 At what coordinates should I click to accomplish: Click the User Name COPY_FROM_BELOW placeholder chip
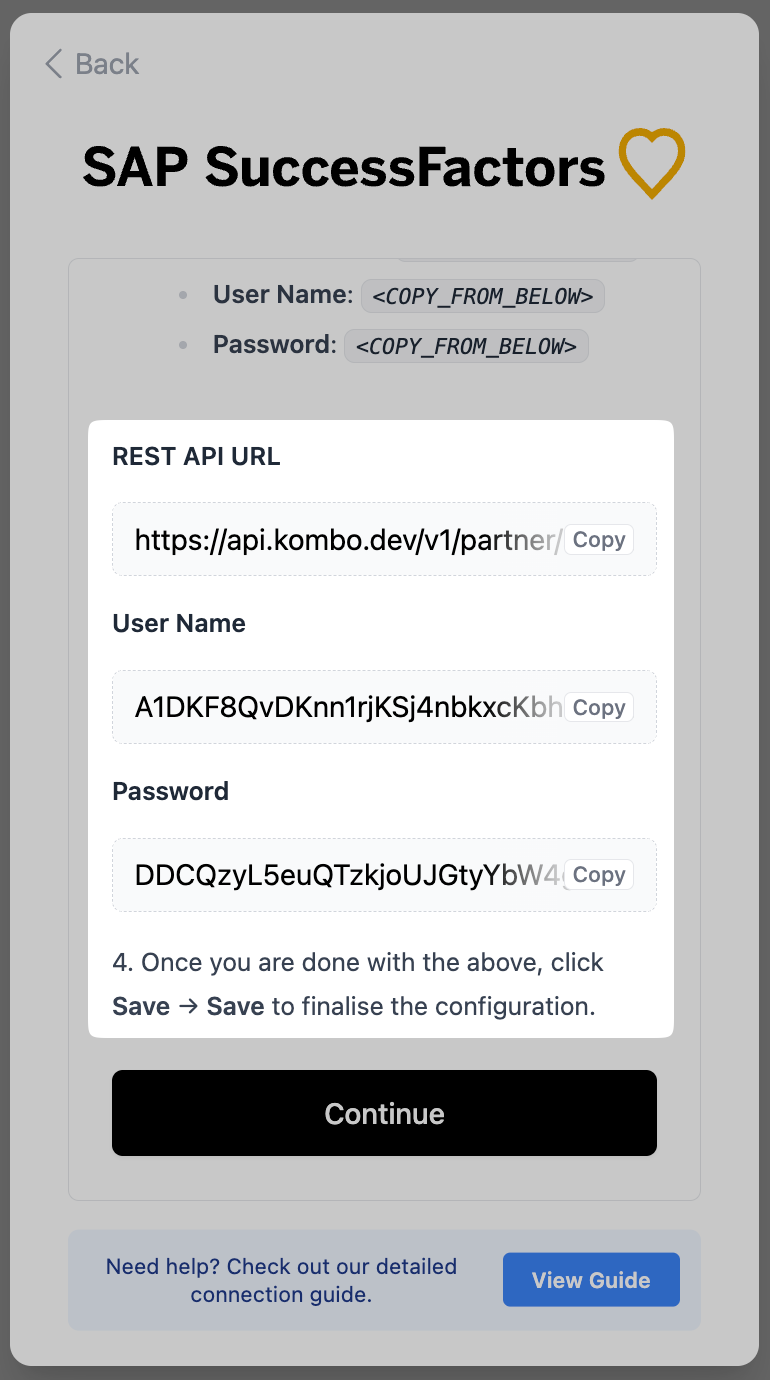[x=483, y=296]
